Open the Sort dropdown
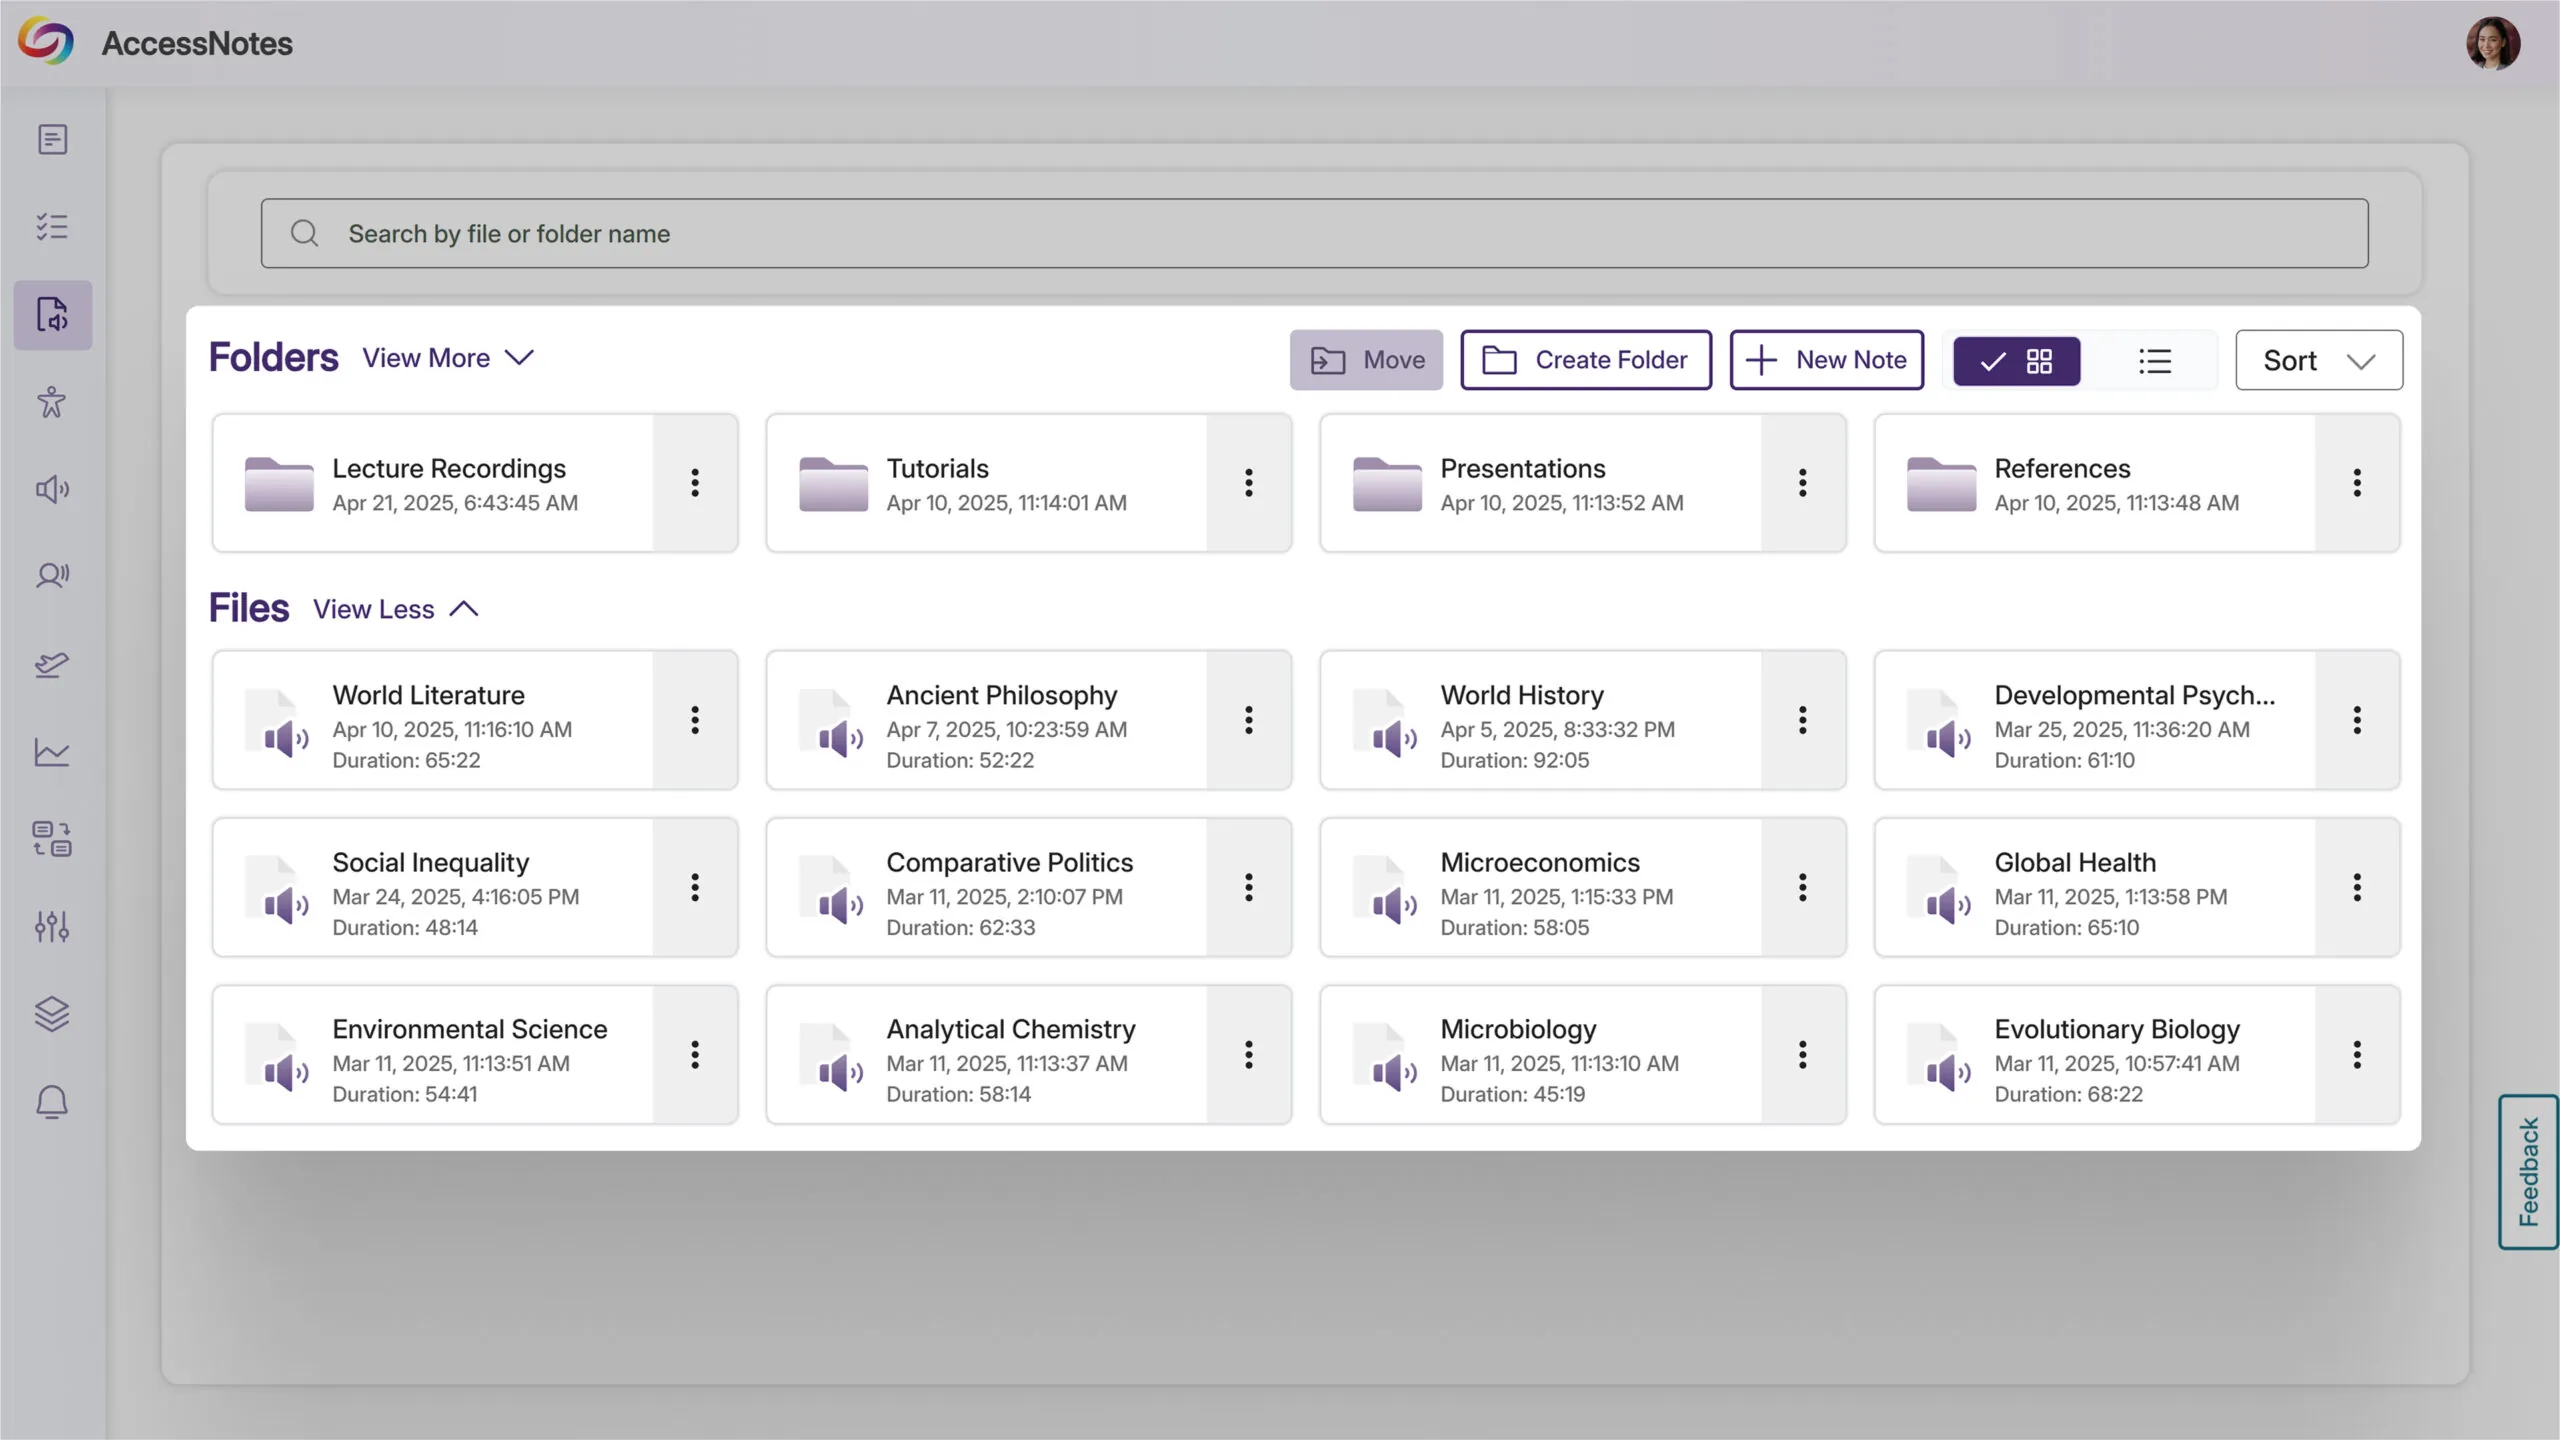Viewport: 2560px width, 1440px height. (x=2318, y=361)
